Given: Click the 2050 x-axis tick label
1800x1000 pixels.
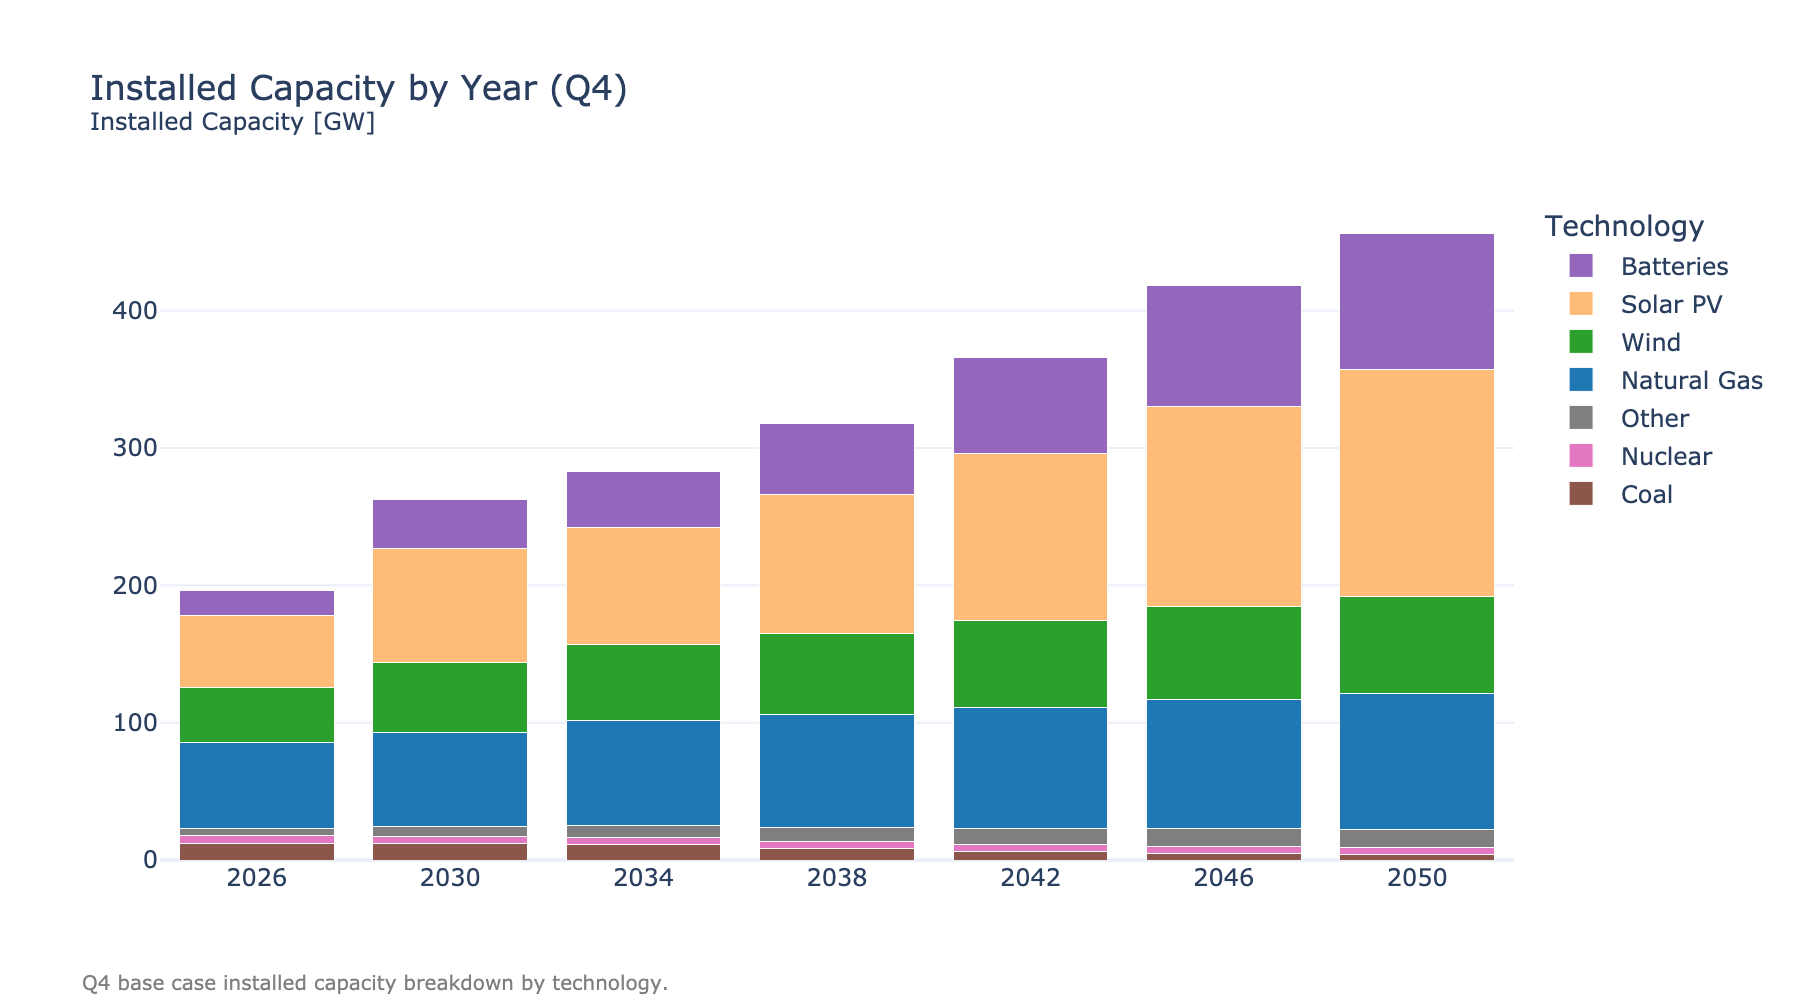Looking at the screenshot, I should [x=1416, y=878].
